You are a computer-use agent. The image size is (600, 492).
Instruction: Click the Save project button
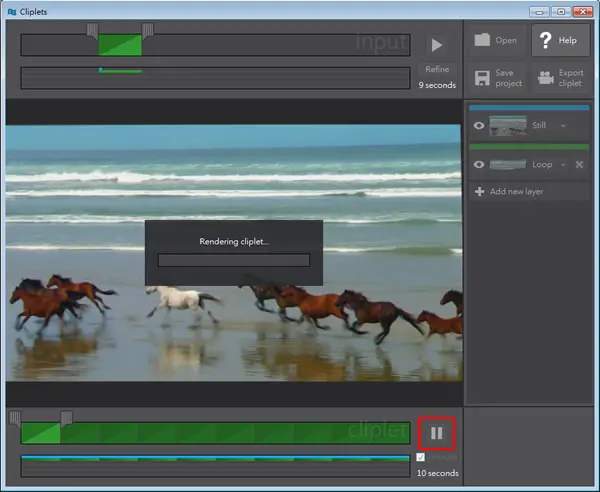(x=498, y=78)
